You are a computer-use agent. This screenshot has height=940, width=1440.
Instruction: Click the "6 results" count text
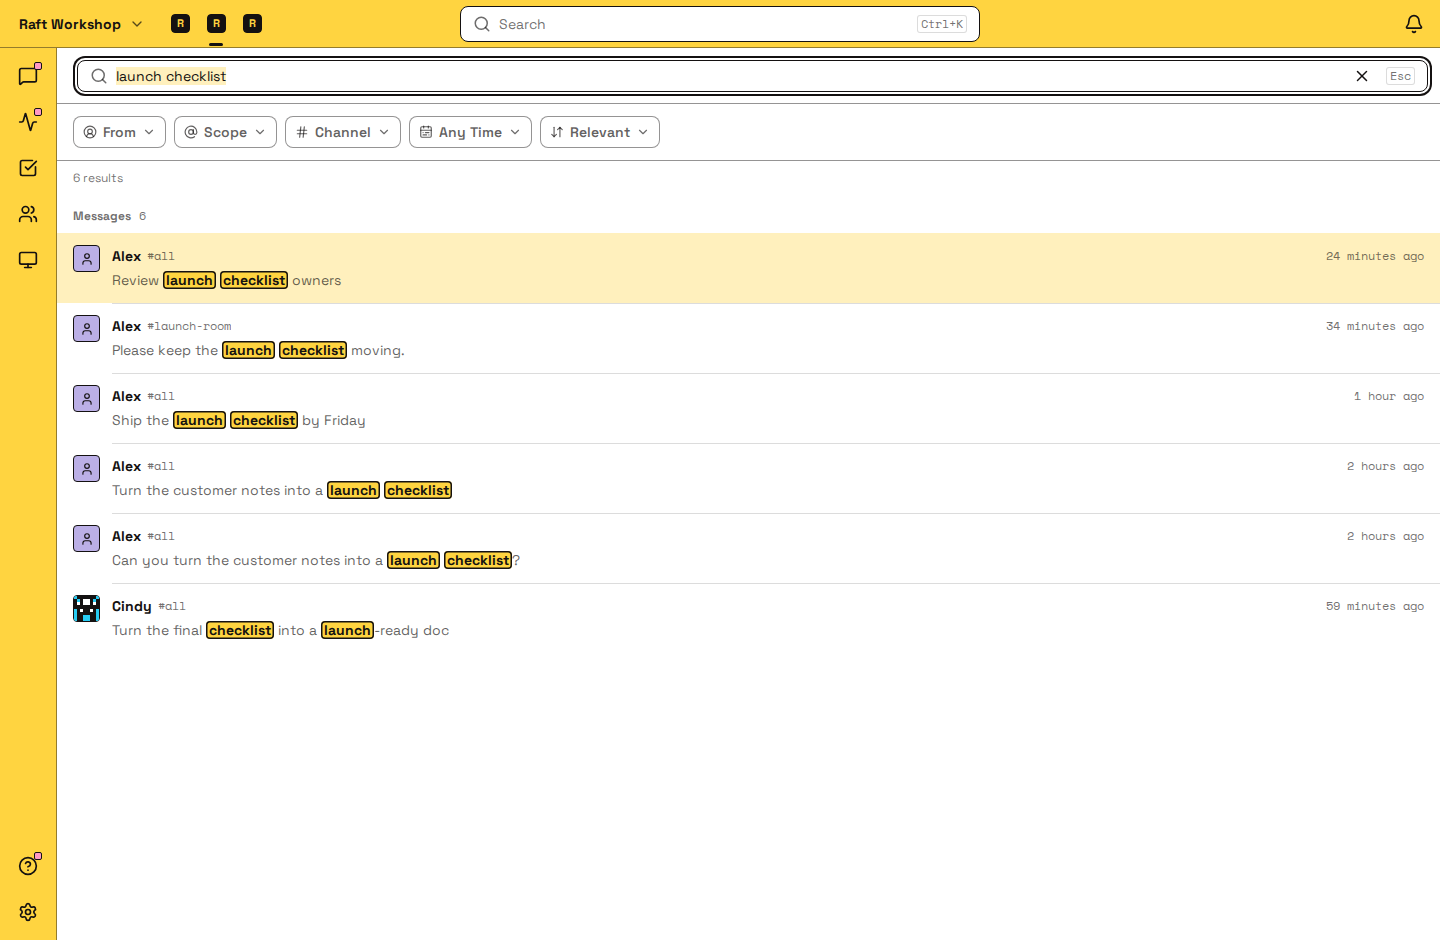pos(98,178)
